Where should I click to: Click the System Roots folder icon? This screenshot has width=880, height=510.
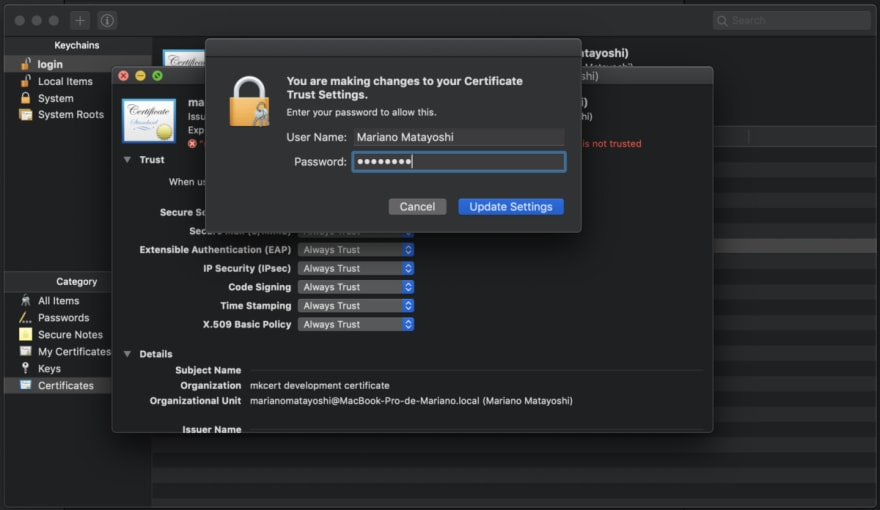25,114
